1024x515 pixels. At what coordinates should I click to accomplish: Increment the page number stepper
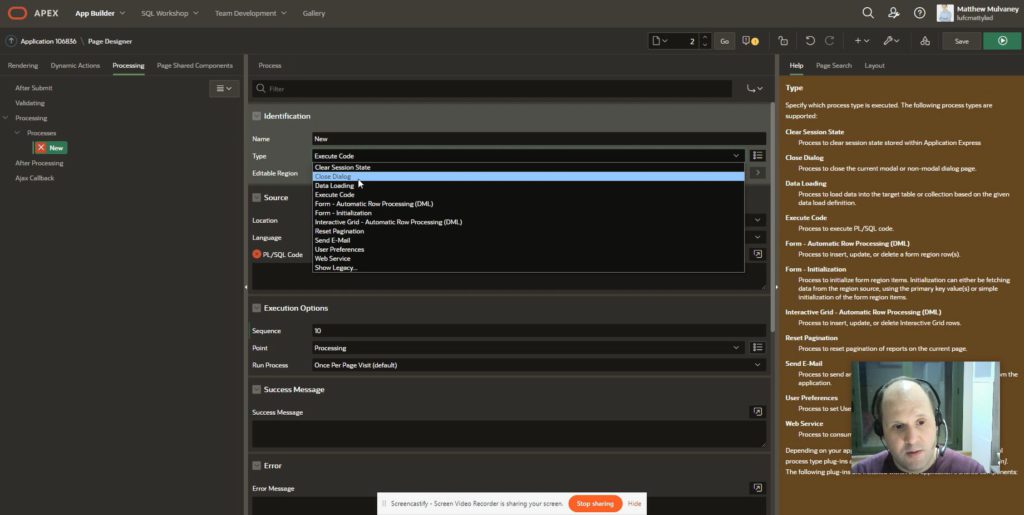click(x=704, y=38)
